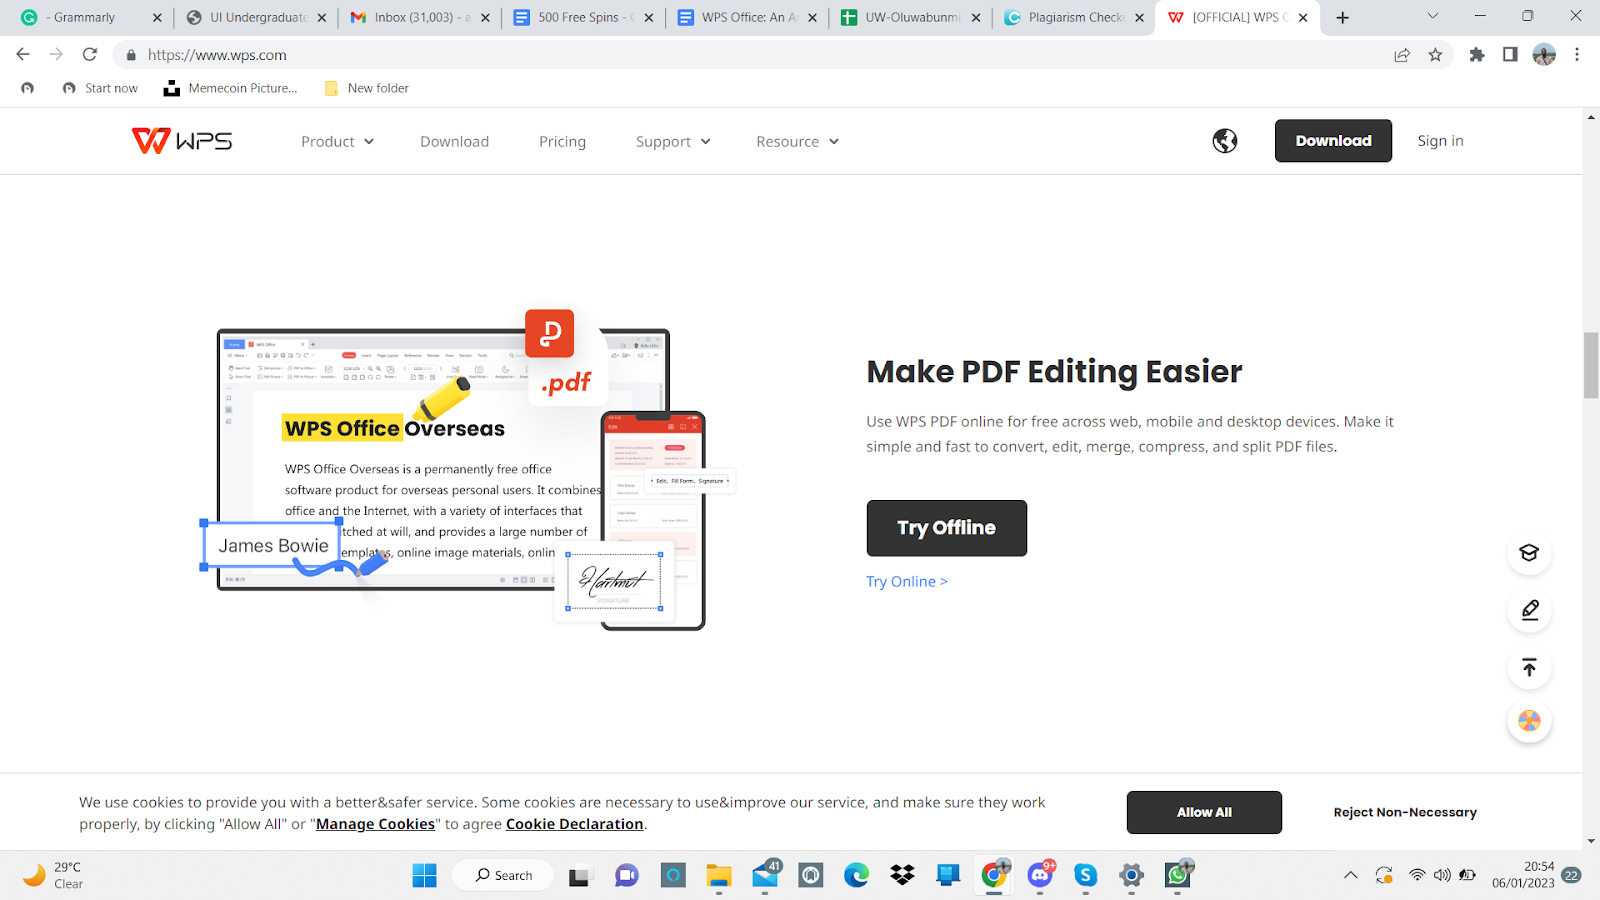Open File Explorer from the taskbar
Image resolution: width=1600 pixels, height=900 pixels.
click(719, 876)
